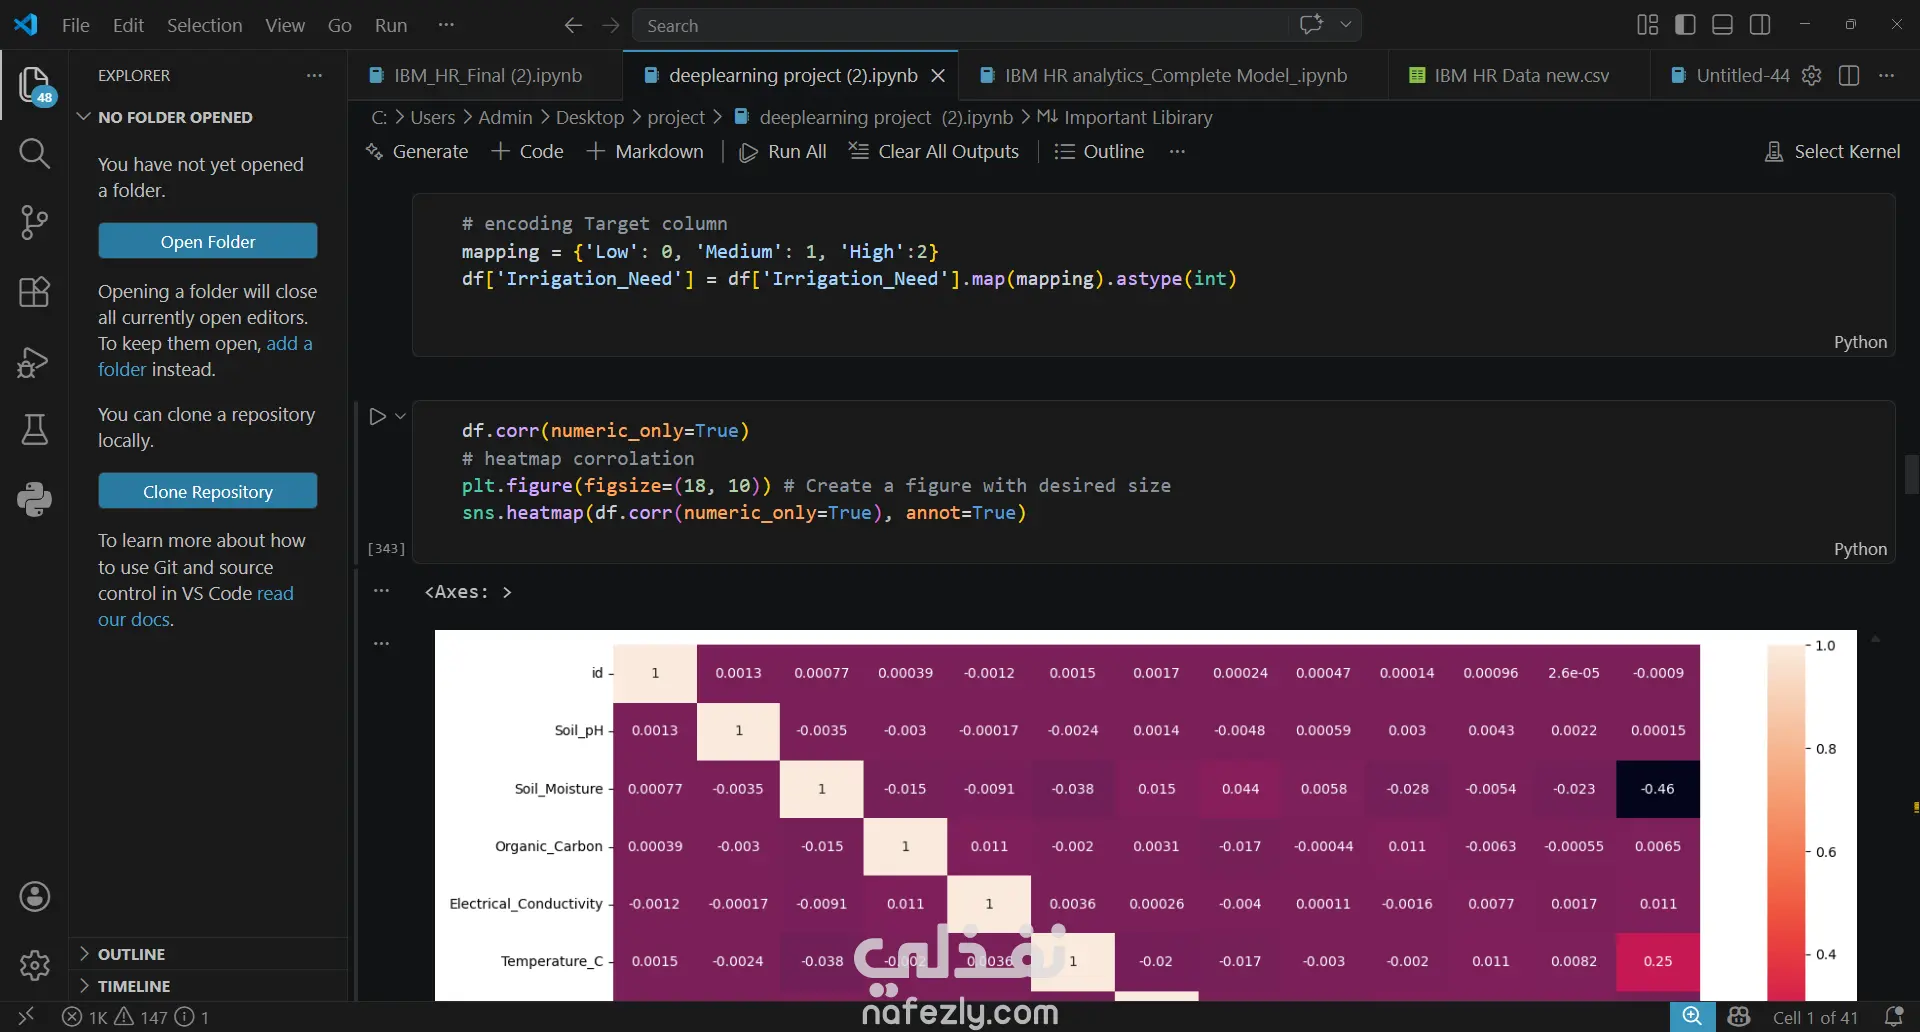The height and width of the screenshot is (1032, 1920).
Task: Open the Python extension view
Action: coord(35,499)
